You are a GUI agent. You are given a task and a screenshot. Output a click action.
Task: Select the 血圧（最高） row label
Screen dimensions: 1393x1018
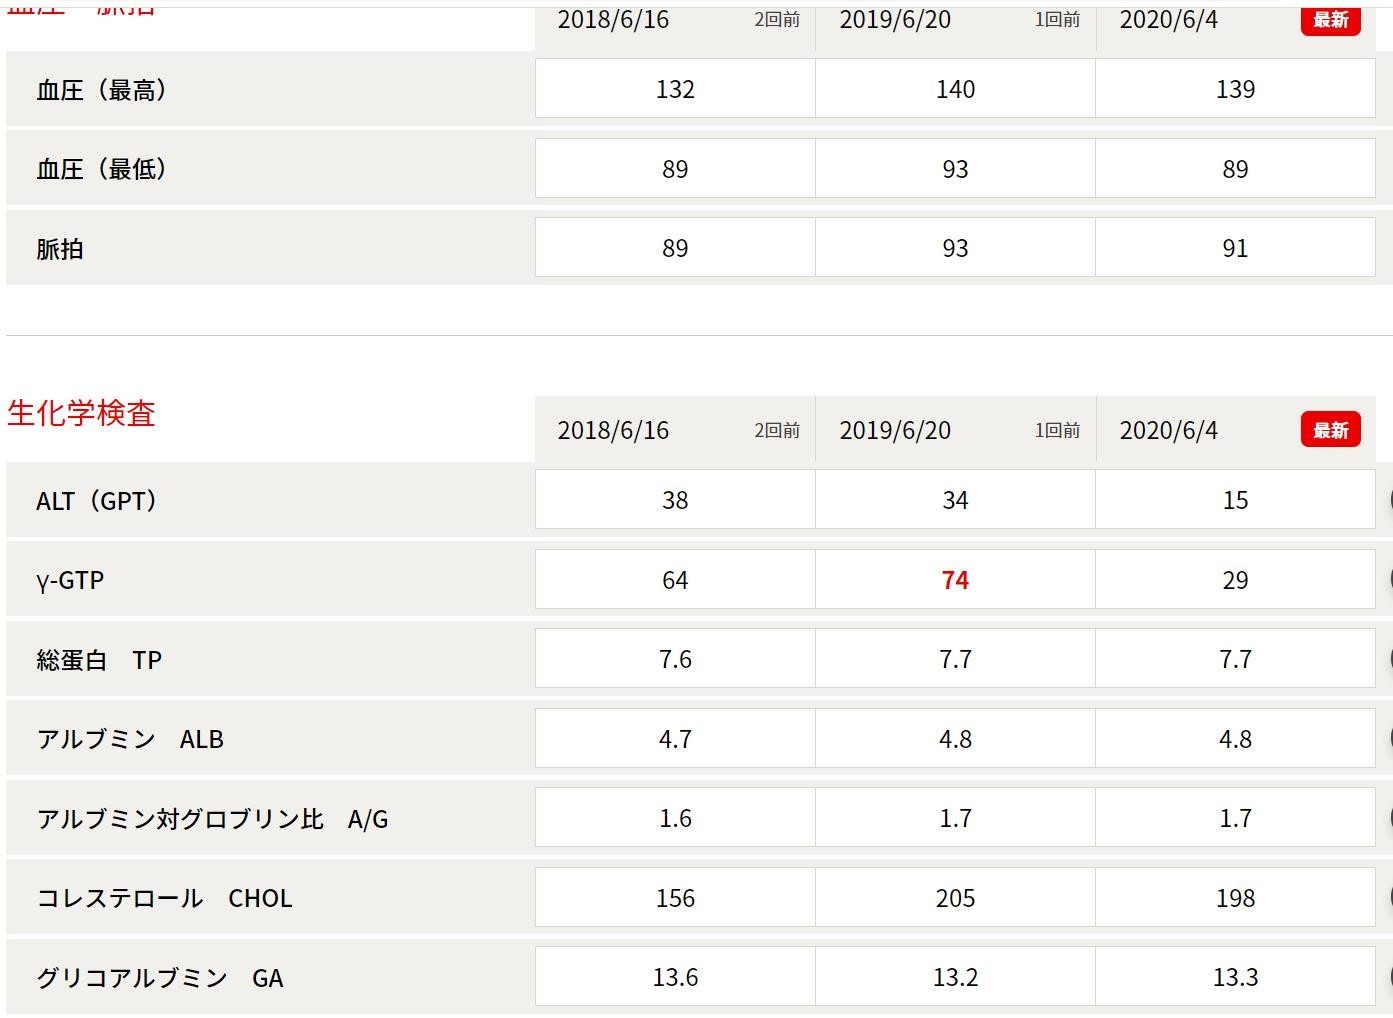click(x=101, y=90)
